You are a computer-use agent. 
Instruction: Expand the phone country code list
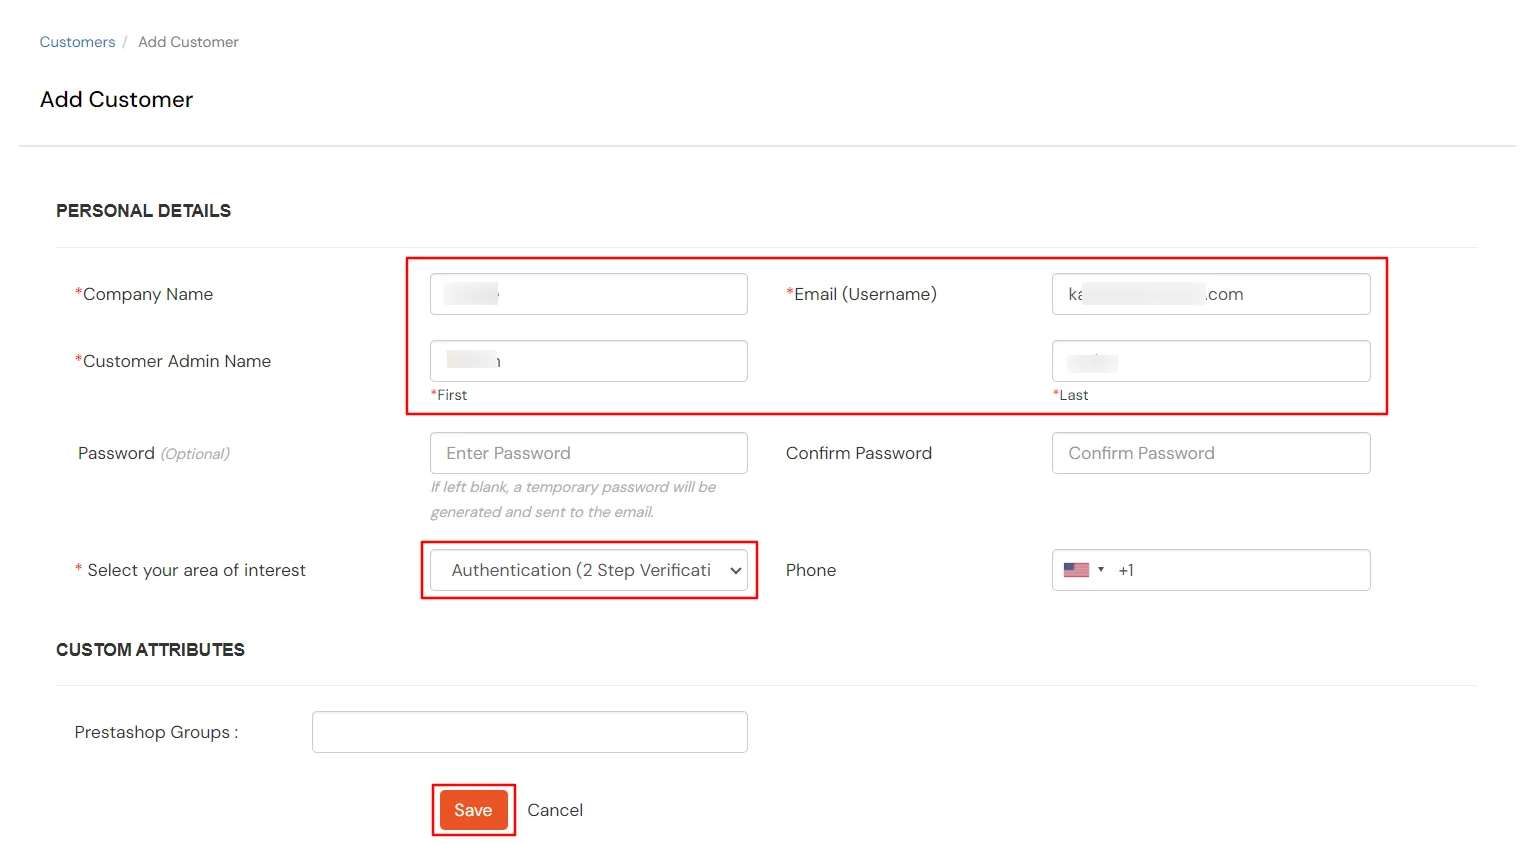point(1100,569)
